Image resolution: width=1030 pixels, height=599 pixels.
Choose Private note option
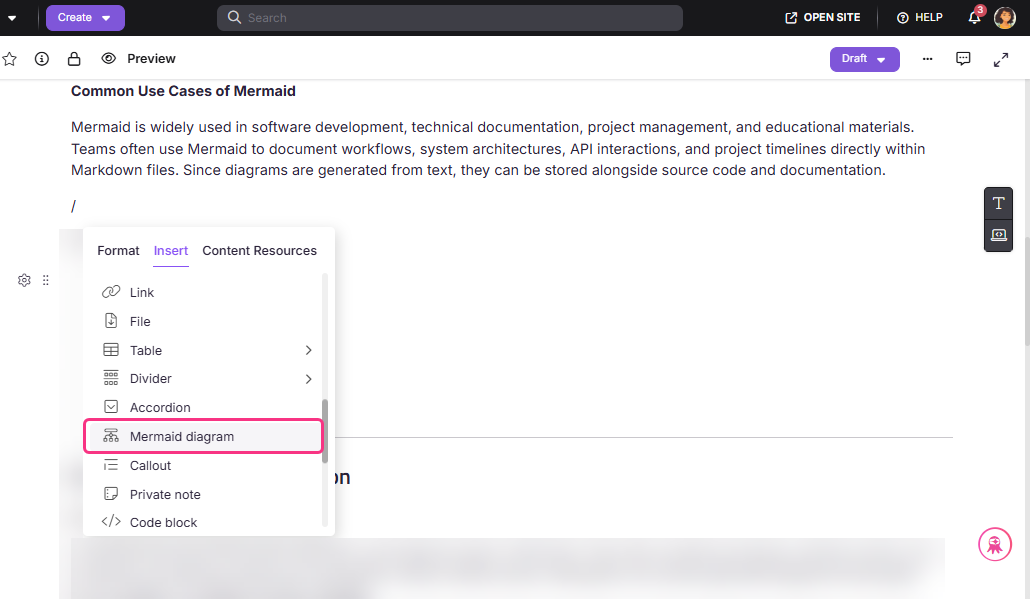tap(204, 495)
